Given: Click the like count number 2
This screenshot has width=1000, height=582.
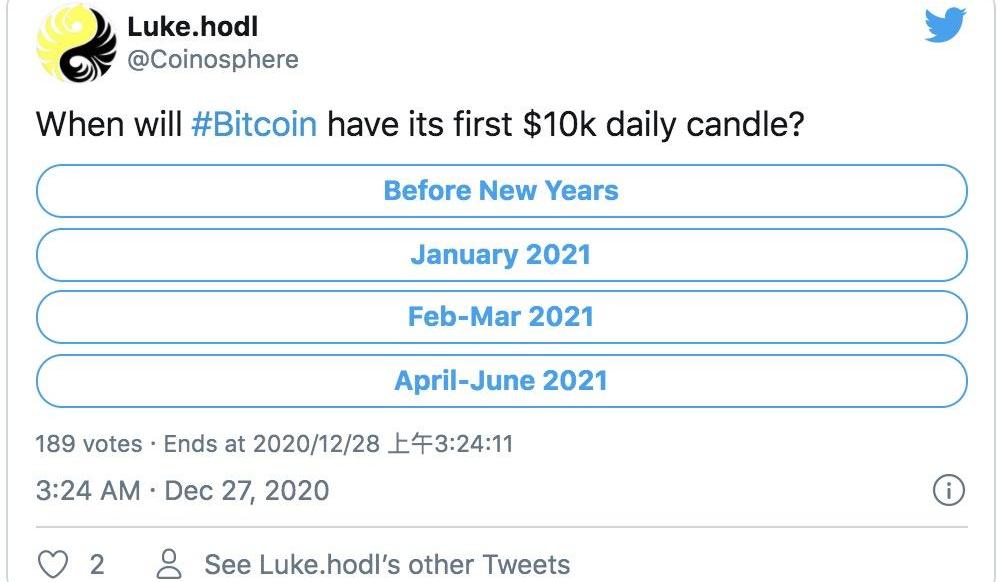Looking at the screenshot, I should click(x=97, y=565).
